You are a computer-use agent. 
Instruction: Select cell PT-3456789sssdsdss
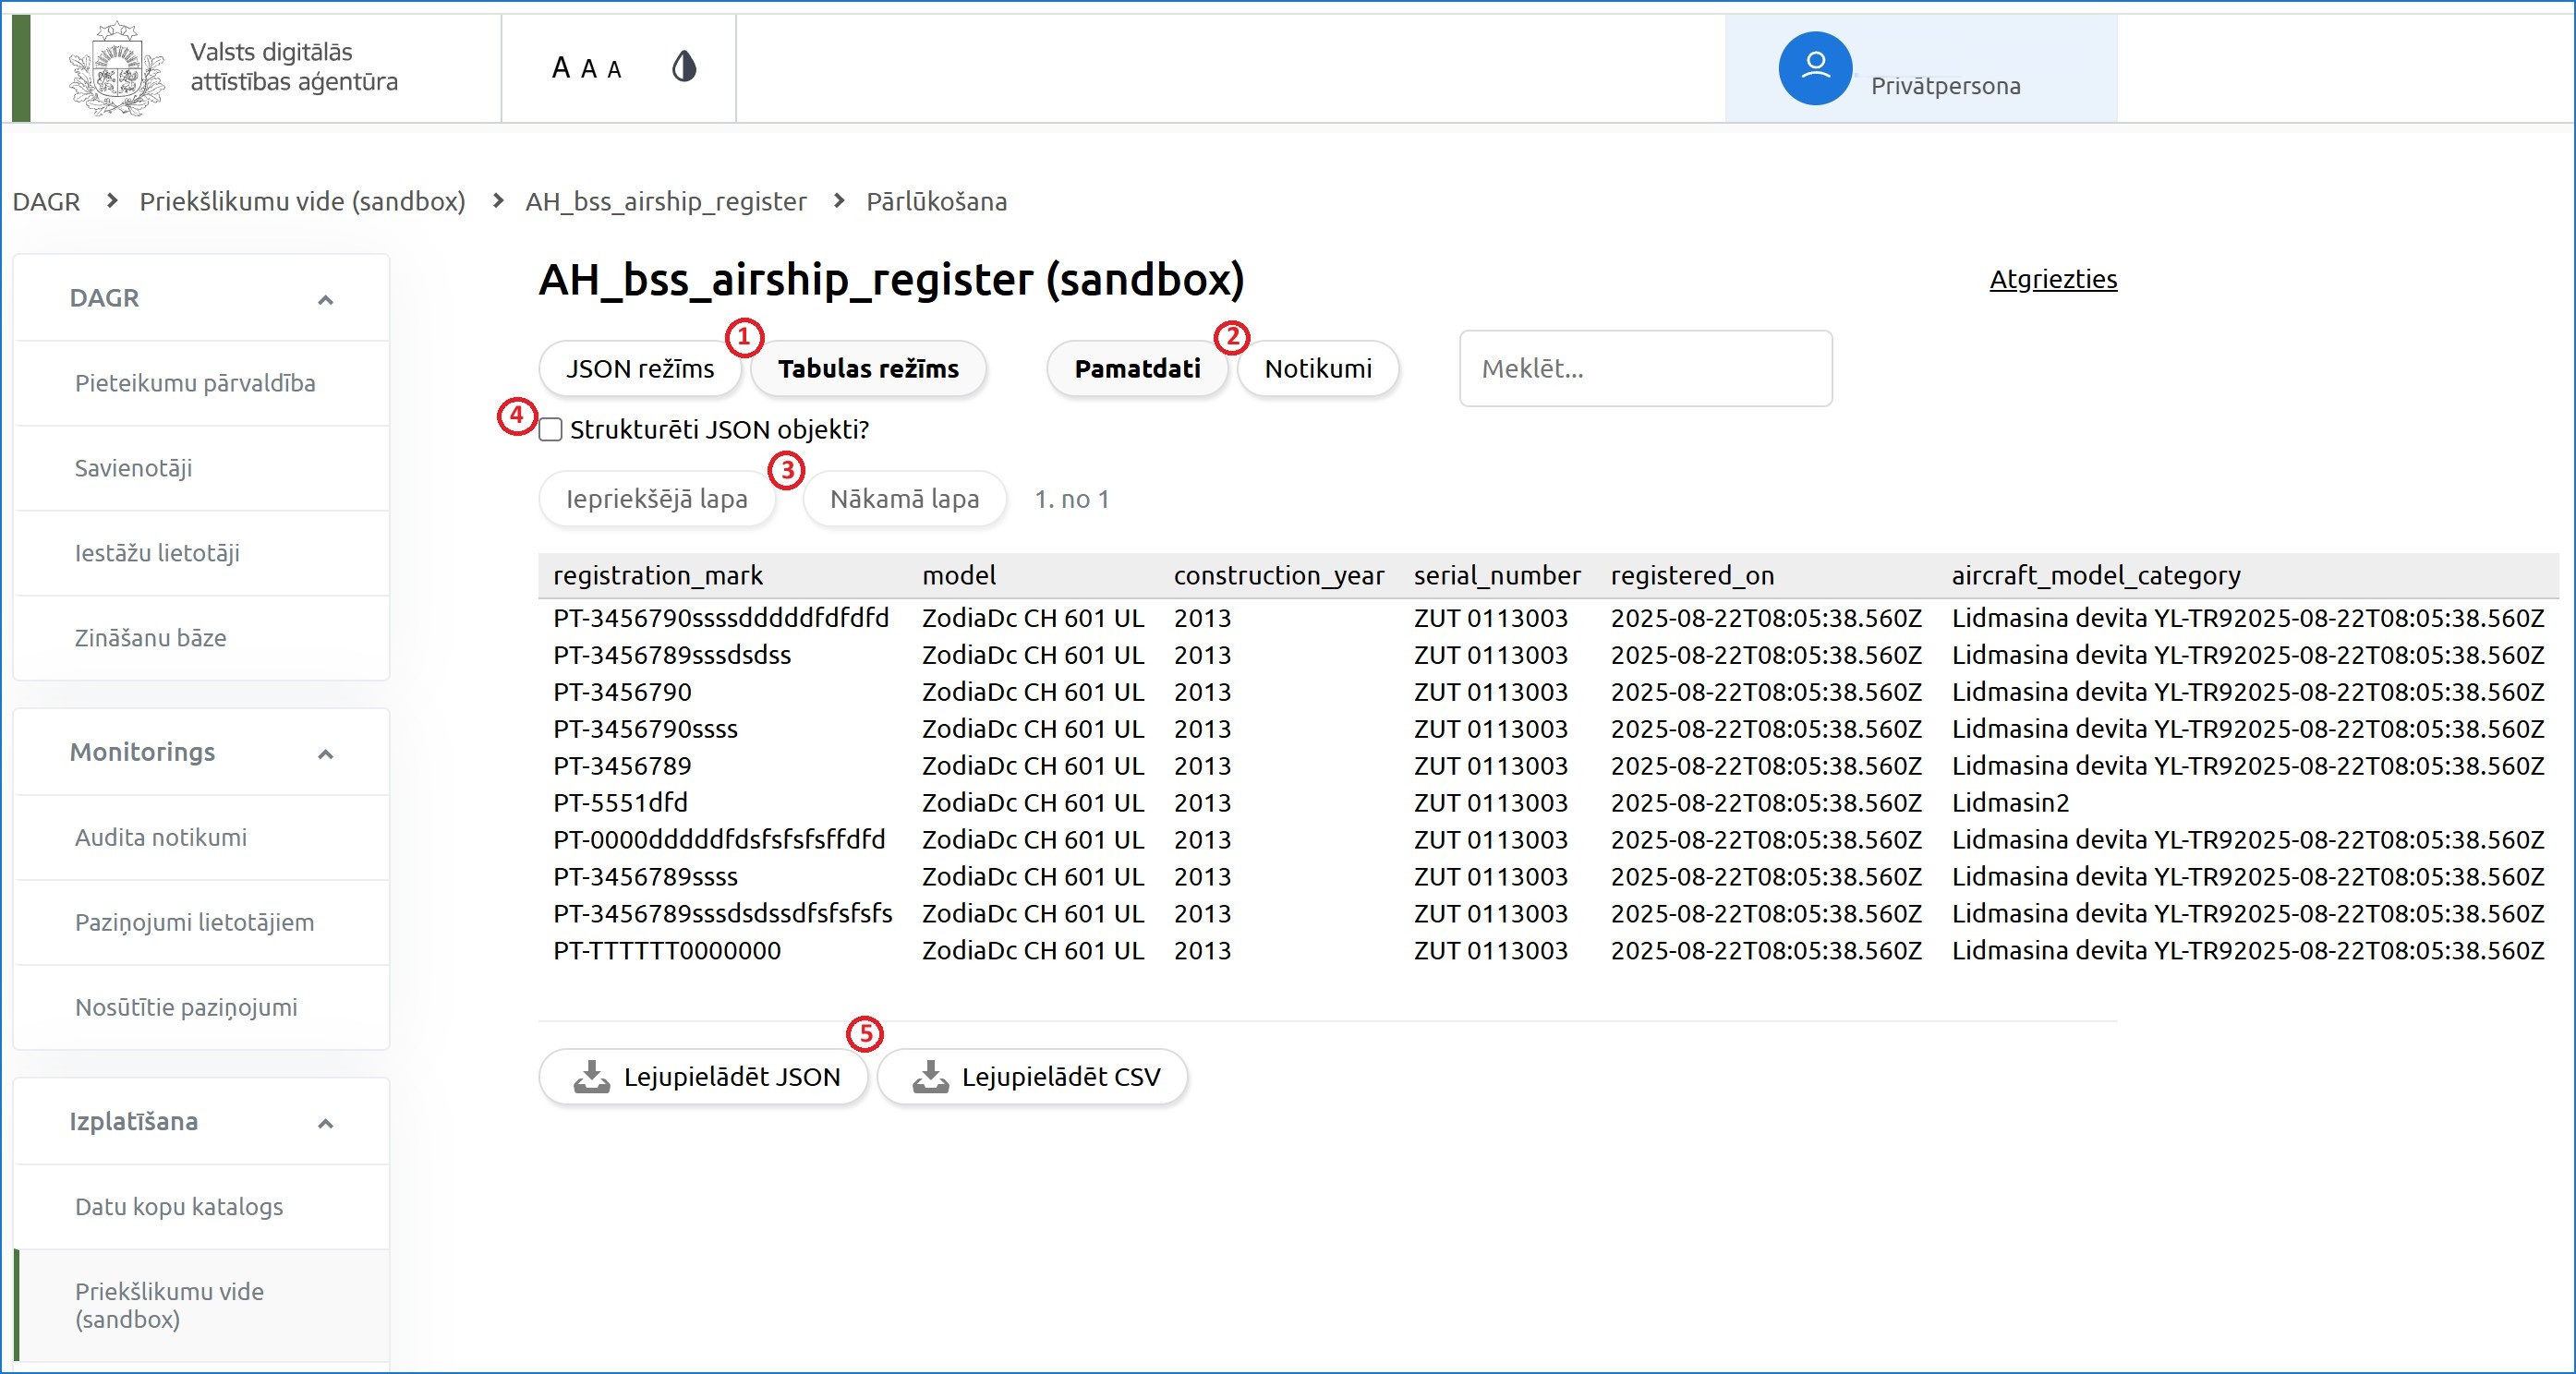(x=672, y=655)
